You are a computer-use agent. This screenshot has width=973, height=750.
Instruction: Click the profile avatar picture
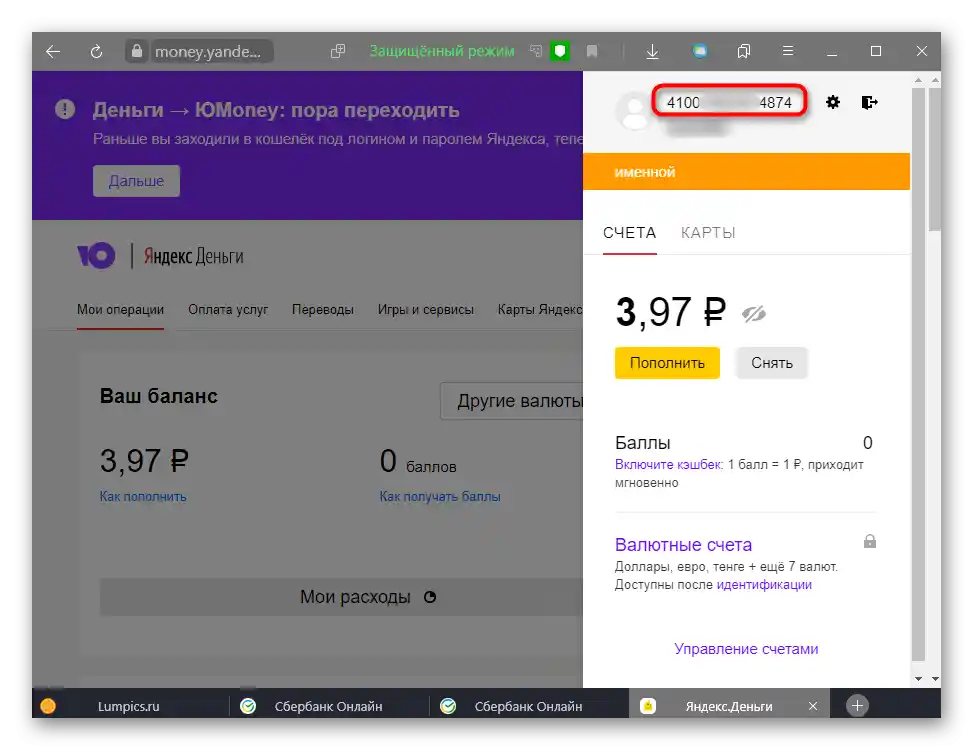[634, 112]
